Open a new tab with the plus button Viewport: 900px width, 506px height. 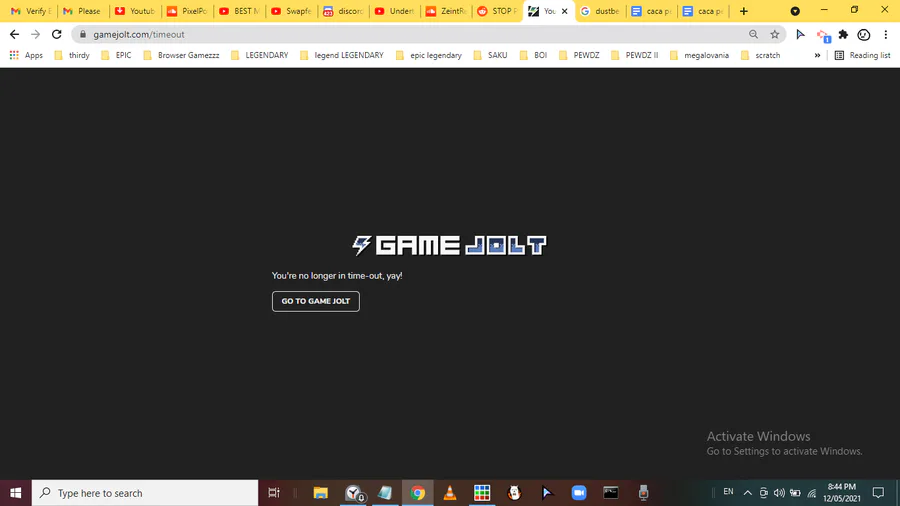click(744, 11)
